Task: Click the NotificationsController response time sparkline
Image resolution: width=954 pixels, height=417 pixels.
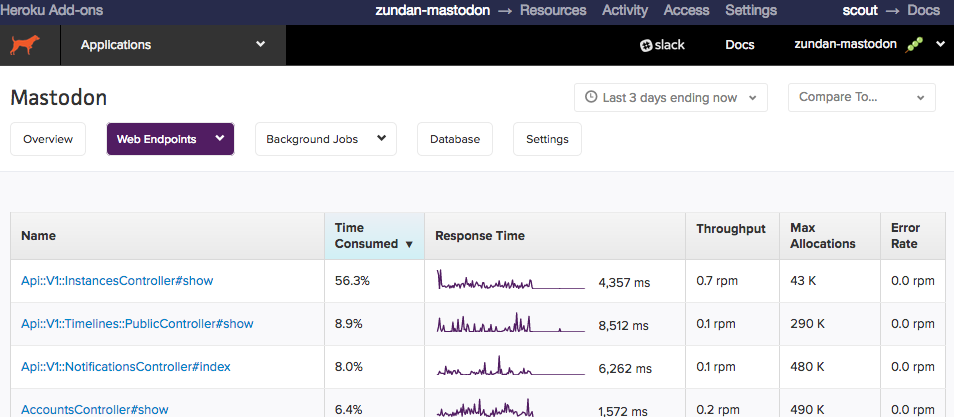Action: coord(510,366)
